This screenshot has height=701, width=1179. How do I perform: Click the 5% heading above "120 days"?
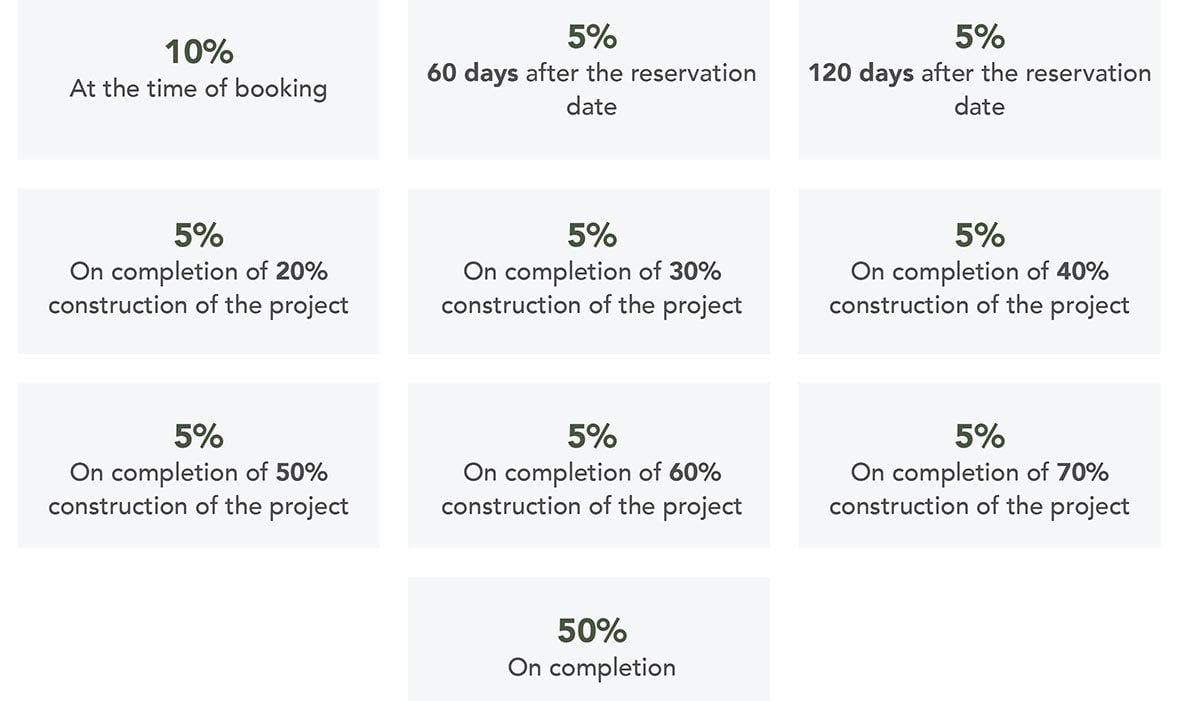pos(979,37)
